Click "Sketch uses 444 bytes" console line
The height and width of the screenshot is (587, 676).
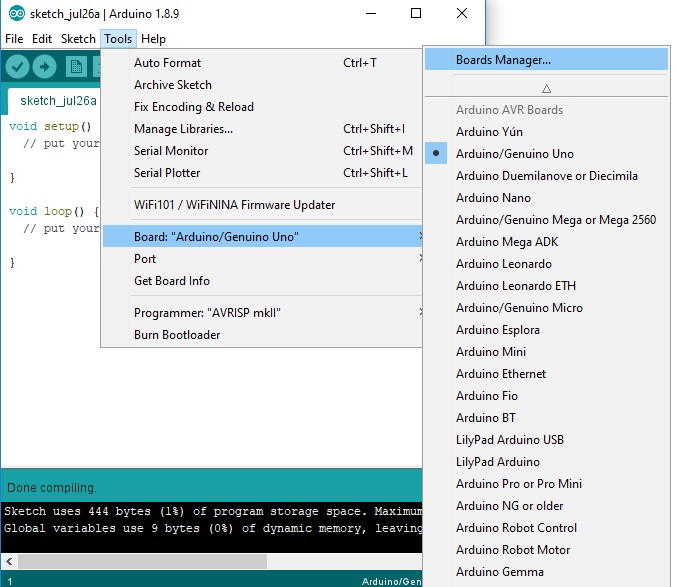(x=213, y=511)
